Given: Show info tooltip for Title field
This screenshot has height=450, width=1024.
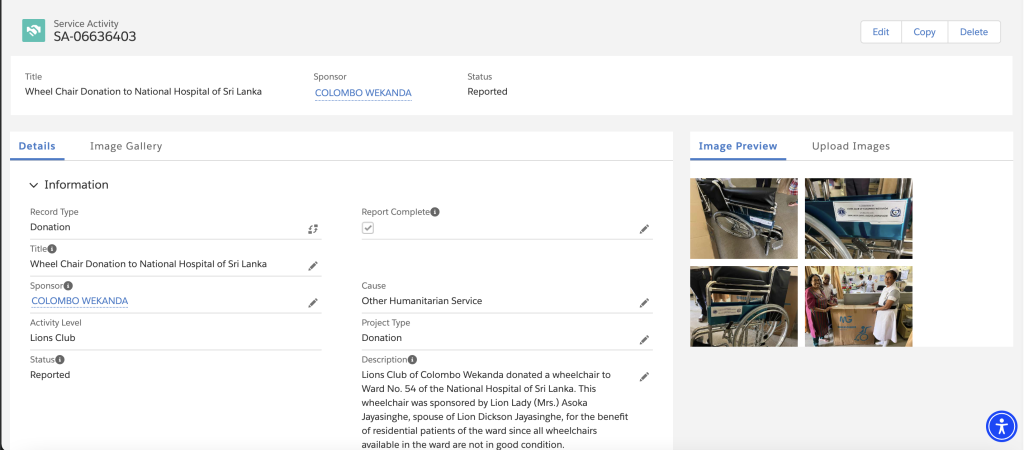Looking at the screenshot, I should (x=52, y=249).
